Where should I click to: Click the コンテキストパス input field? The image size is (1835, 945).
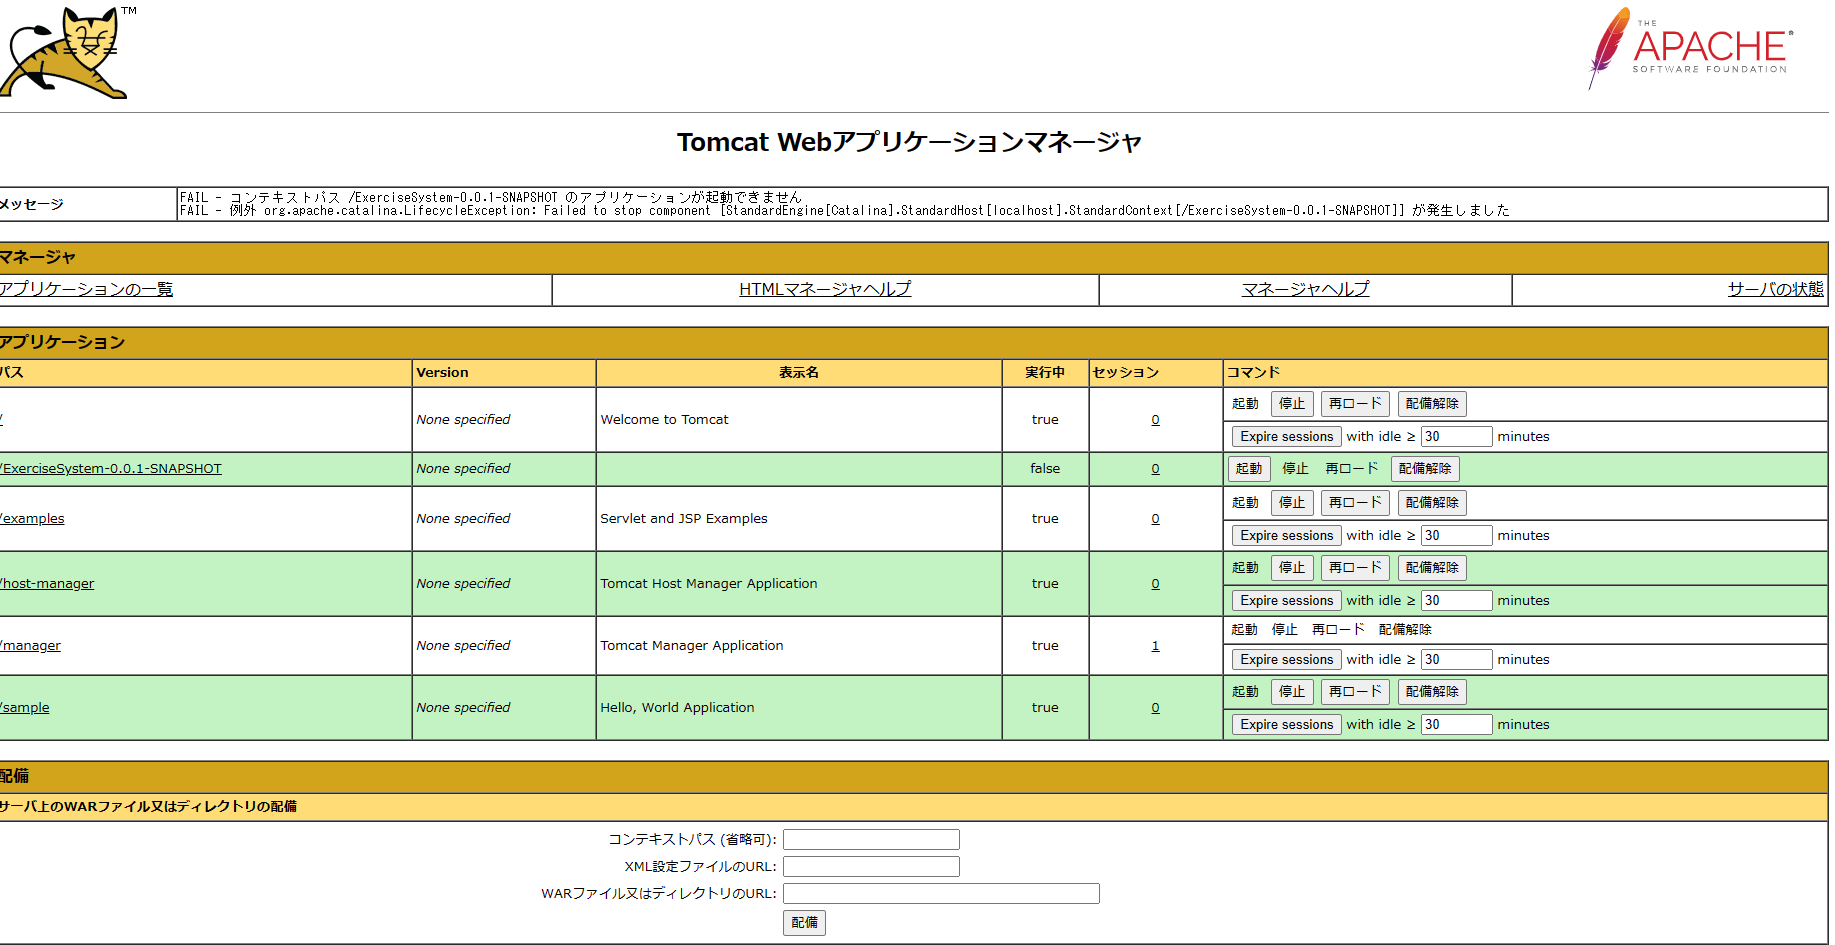pyautogui.click(x=870, y=839)
